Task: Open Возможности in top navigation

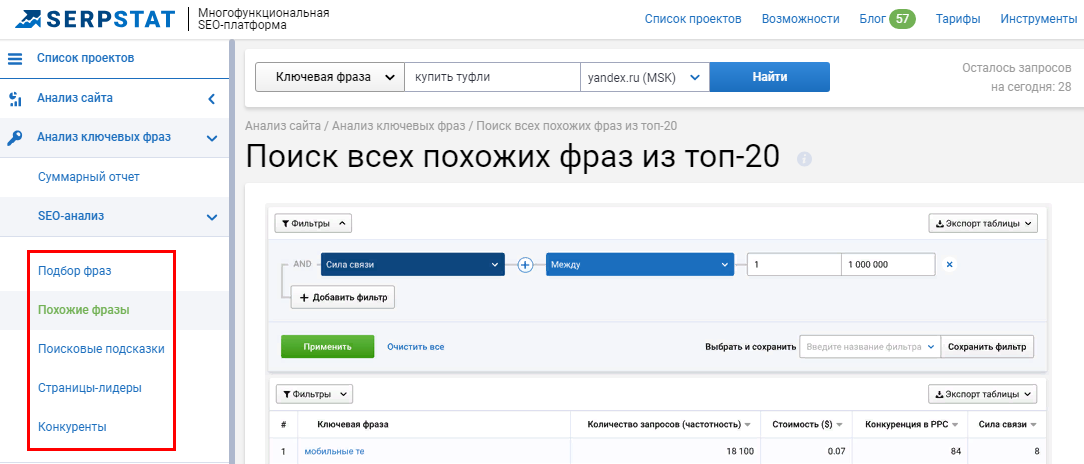Action: [x=801, y=19]
